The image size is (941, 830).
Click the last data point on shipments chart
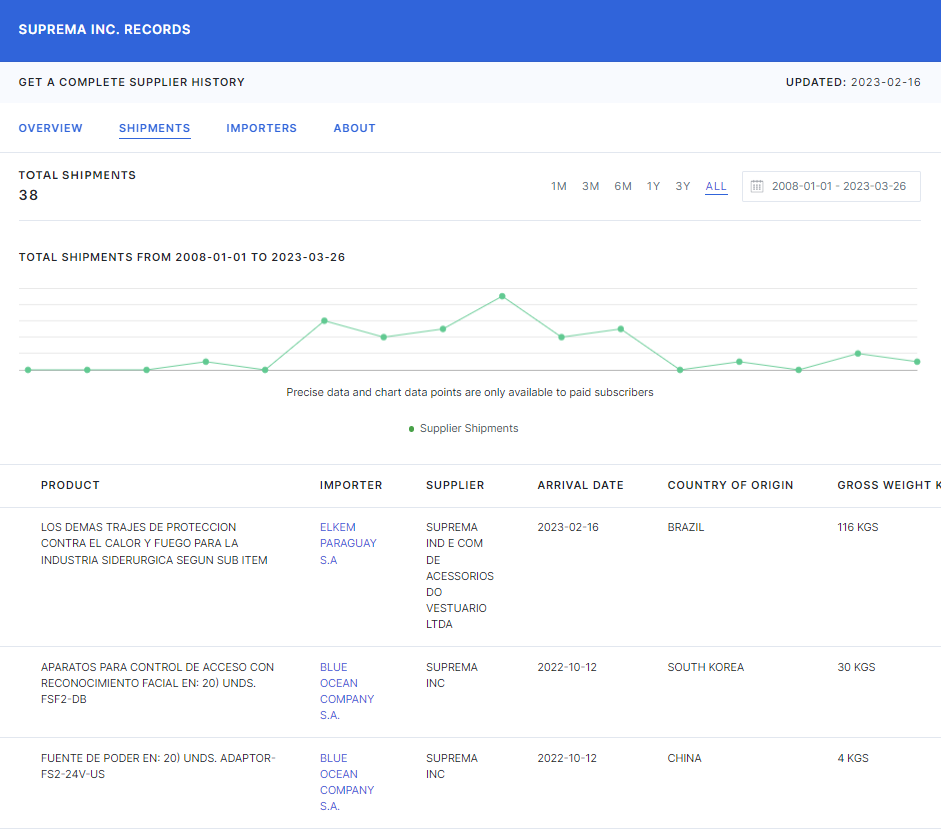pos(917,362)
